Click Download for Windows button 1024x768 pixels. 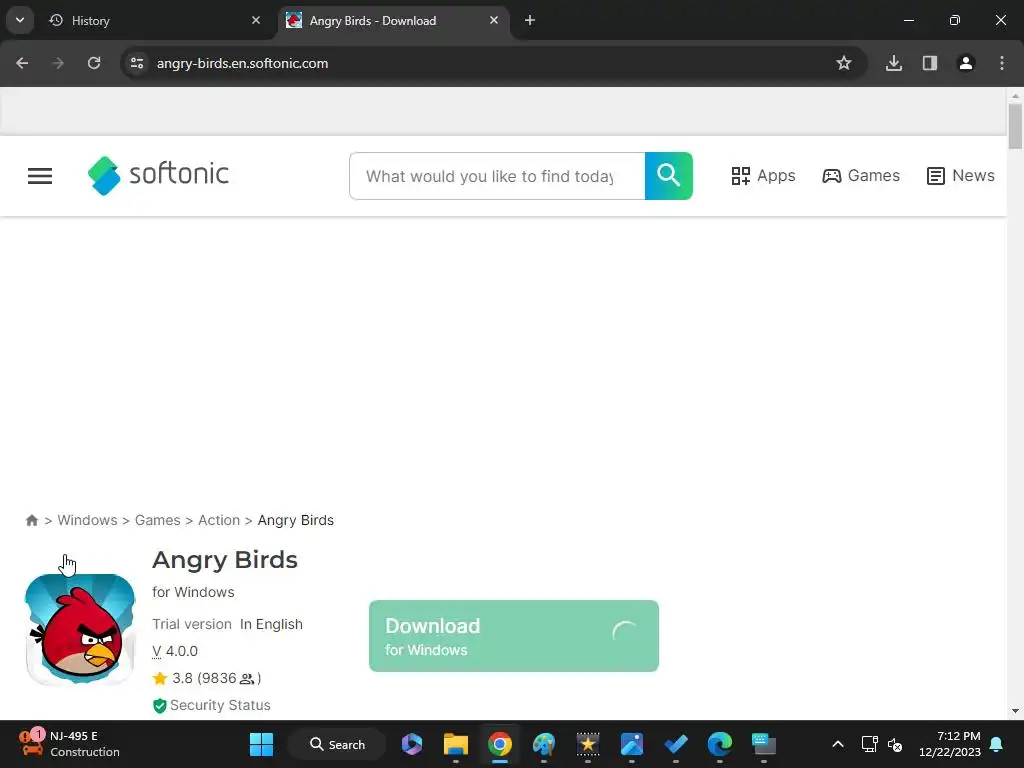click(514, 636)
